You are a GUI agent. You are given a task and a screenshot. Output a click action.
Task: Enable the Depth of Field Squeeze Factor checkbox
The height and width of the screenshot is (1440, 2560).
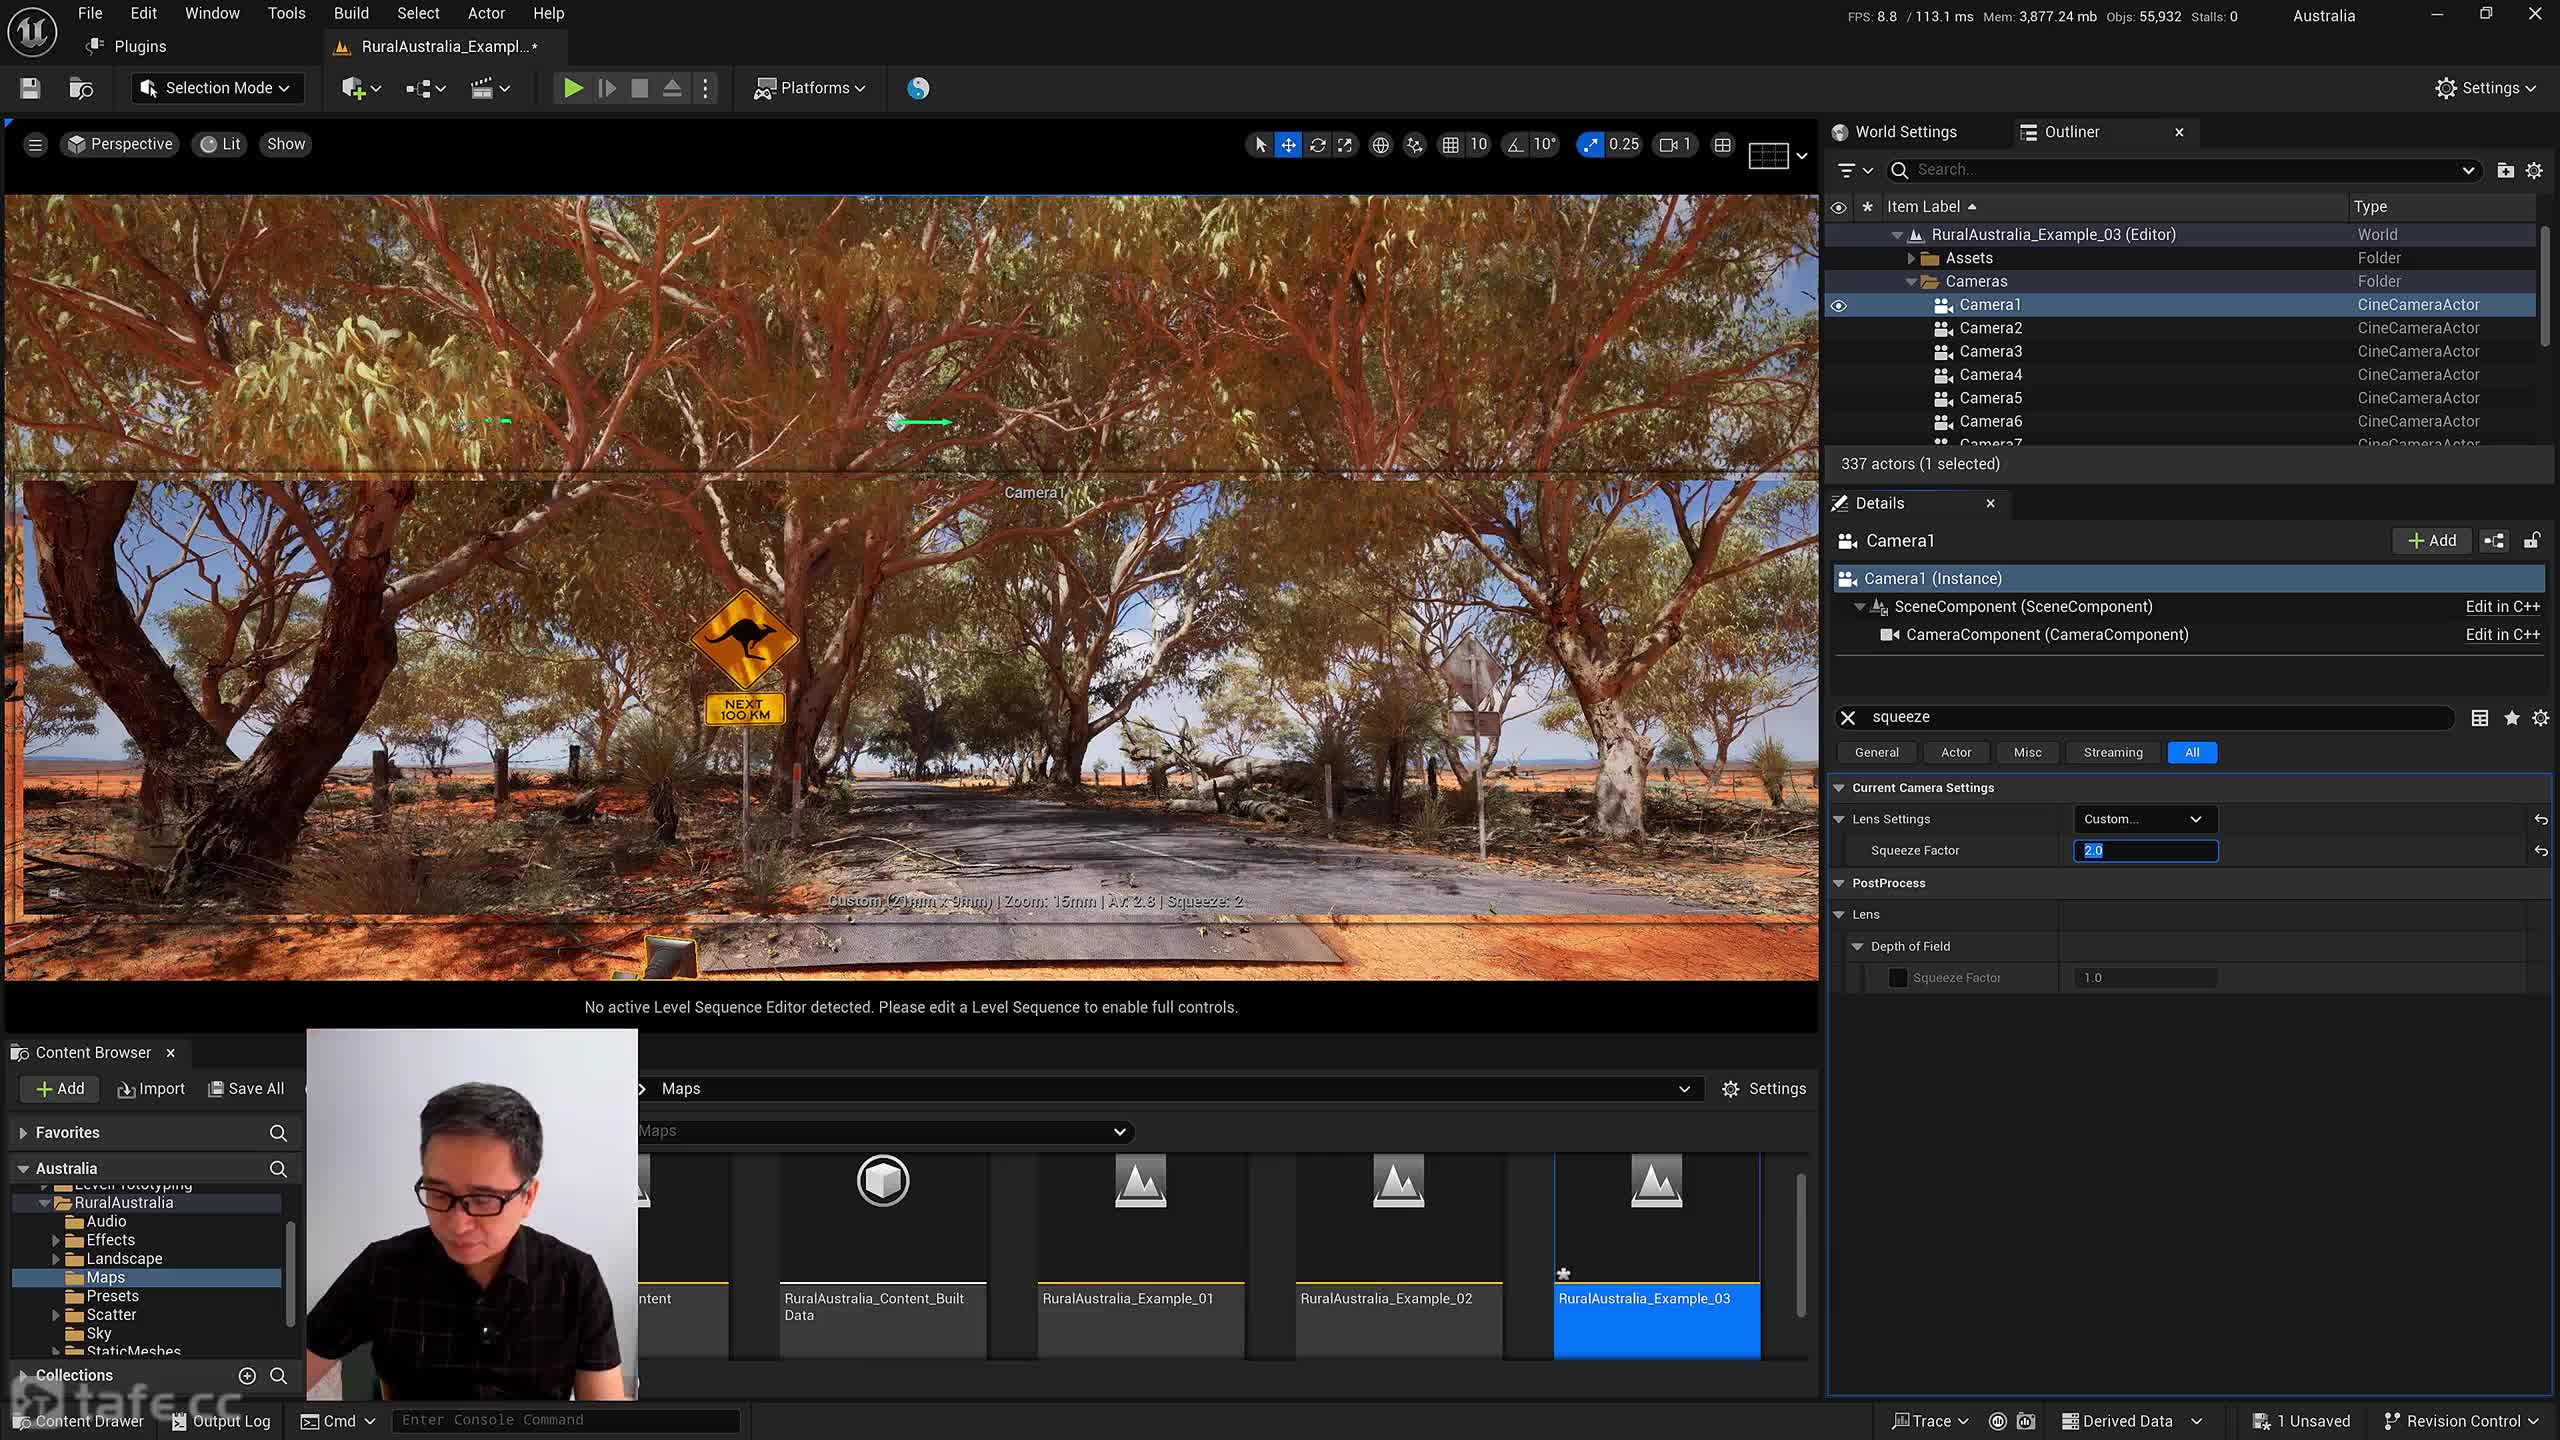[1897, 978]
